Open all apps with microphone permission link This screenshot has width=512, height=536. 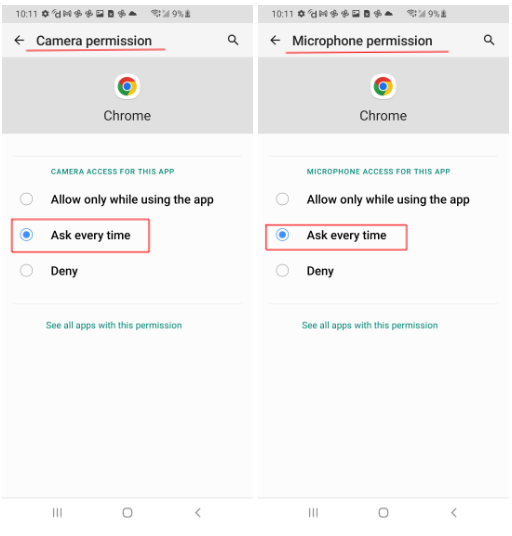pos(370,325)
